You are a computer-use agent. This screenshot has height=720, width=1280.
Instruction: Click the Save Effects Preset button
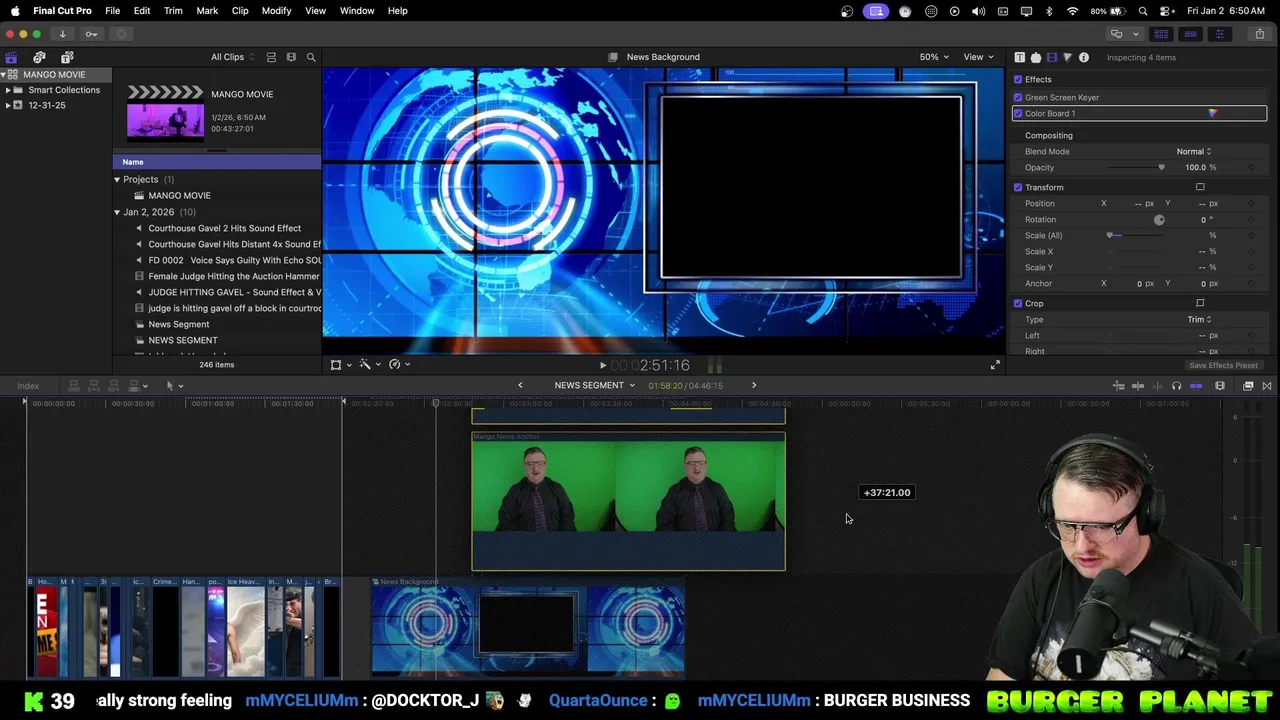click(x=1223, y=365)
